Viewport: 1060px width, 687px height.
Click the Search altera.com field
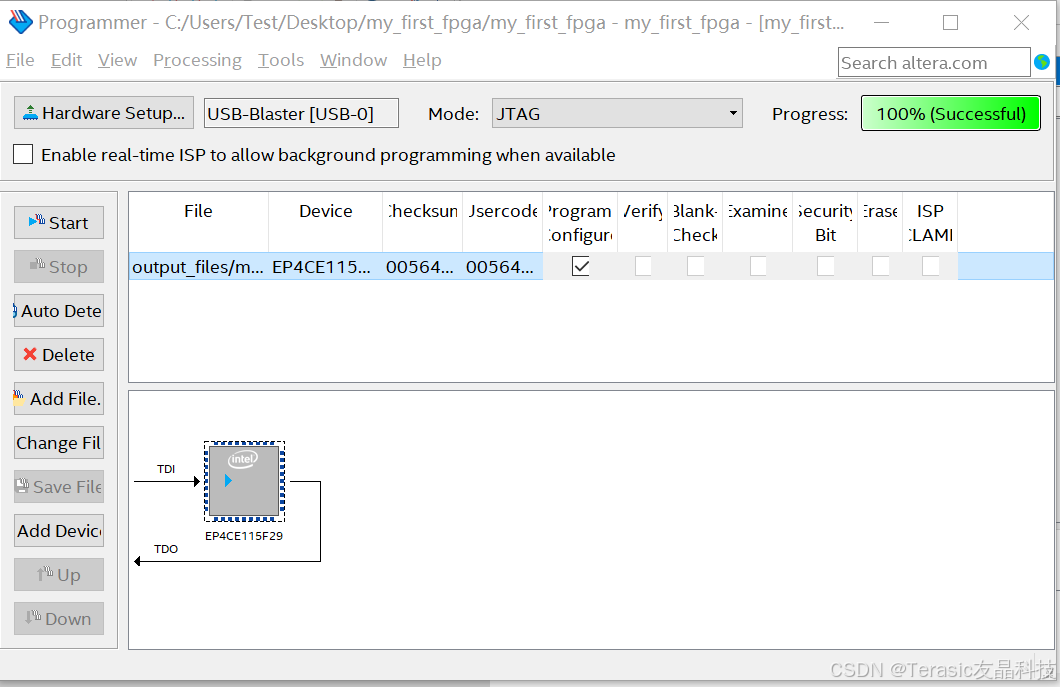click(934, 63)
